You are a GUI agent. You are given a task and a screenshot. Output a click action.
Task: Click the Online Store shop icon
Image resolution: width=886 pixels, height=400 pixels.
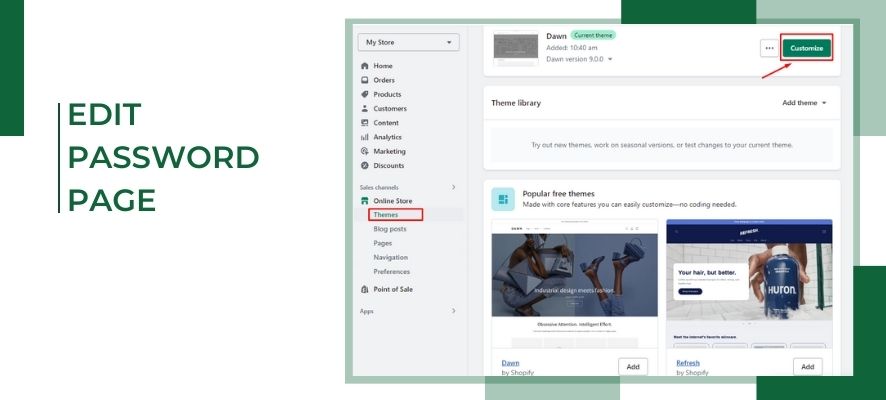click(364, 201)
